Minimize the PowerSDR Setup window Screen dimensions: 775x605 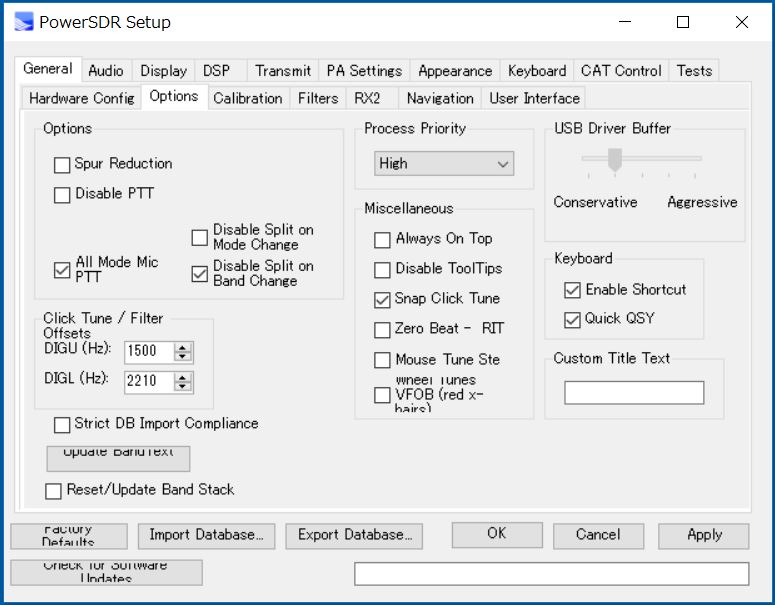625,22
